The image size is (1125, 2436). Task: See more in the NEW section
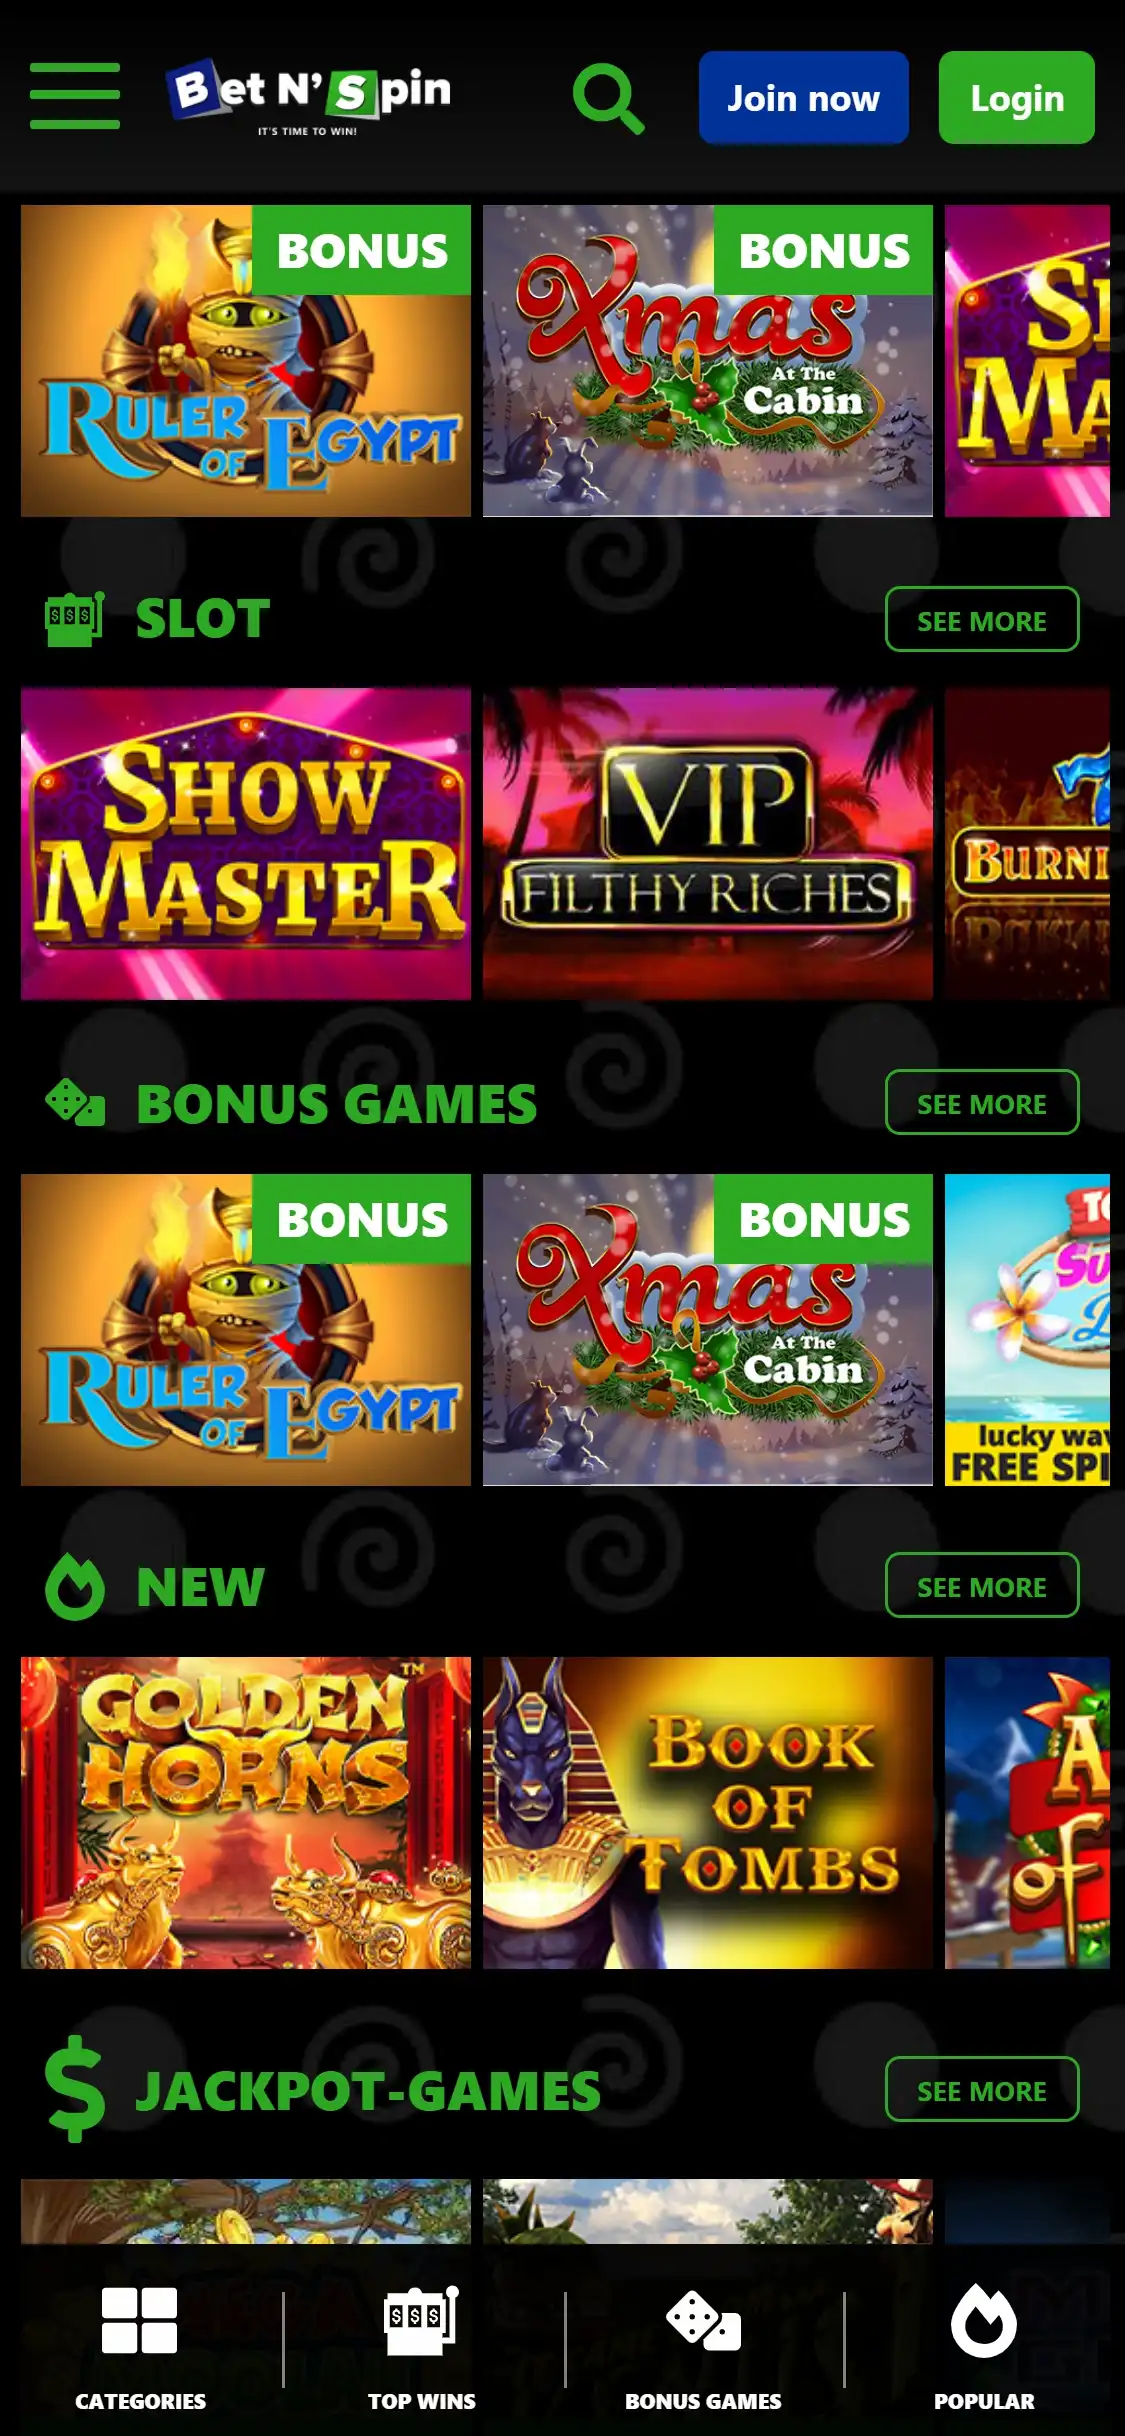coord(982,1585)
